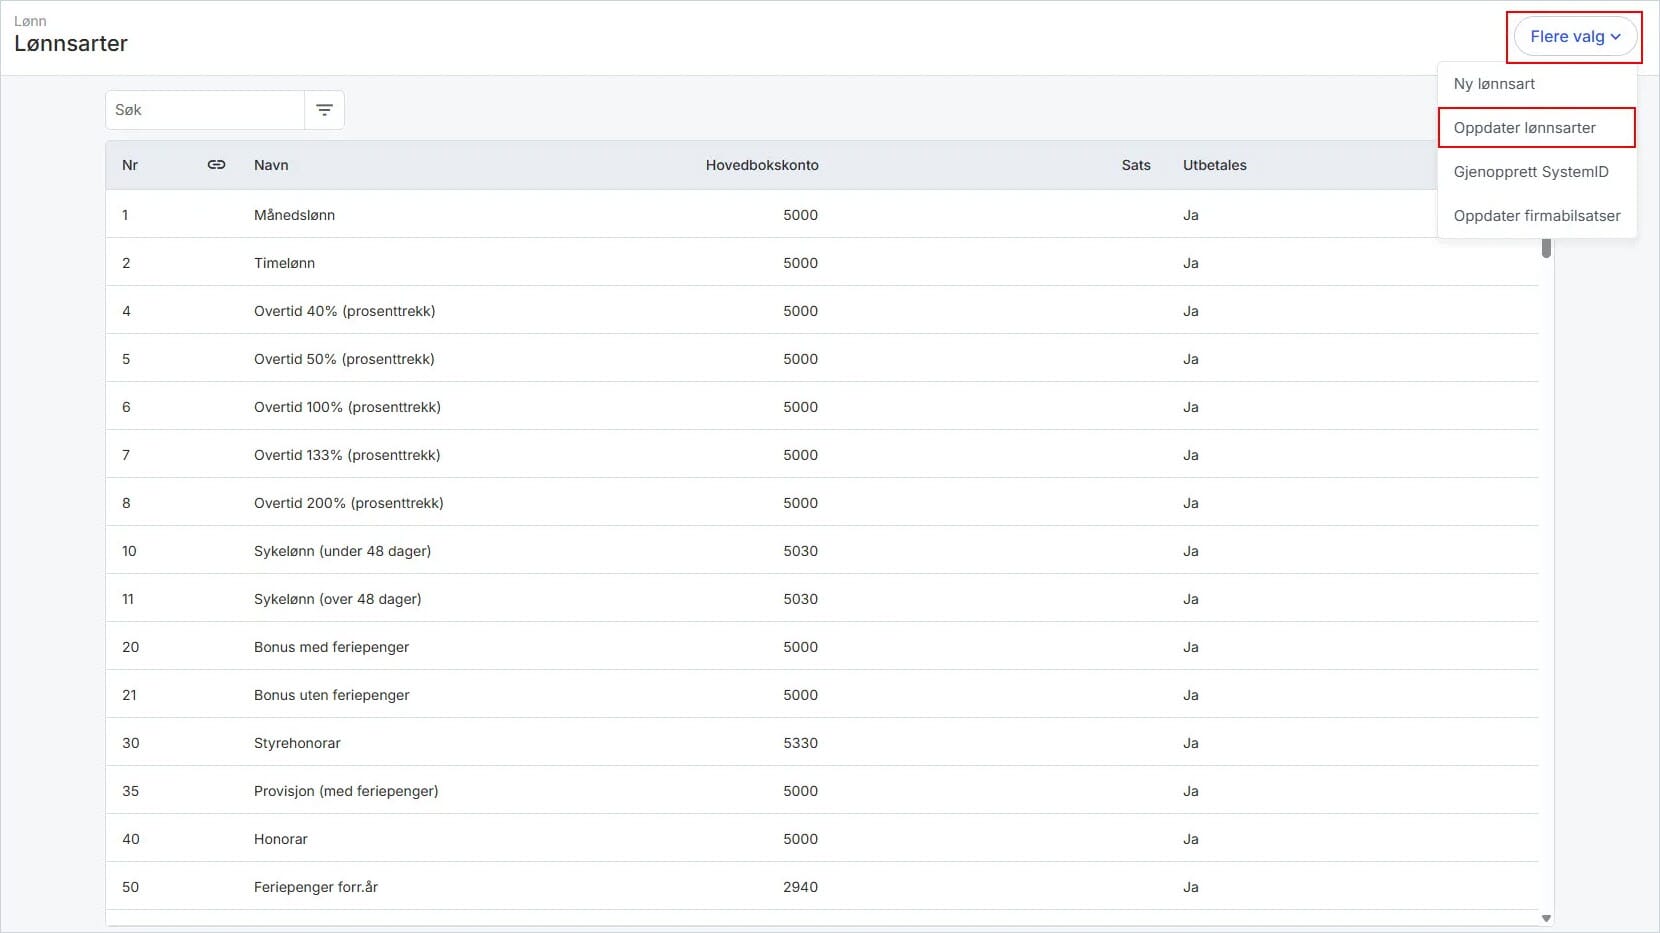Open the filter icon beside search
Viewport: 1660px width, 933px height.
click(324, 110)
